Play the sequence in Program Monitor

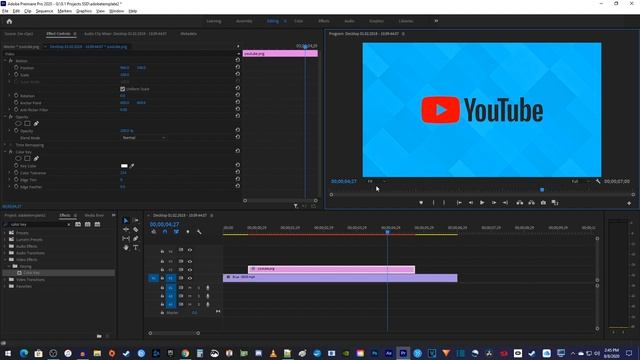(482, 203)
